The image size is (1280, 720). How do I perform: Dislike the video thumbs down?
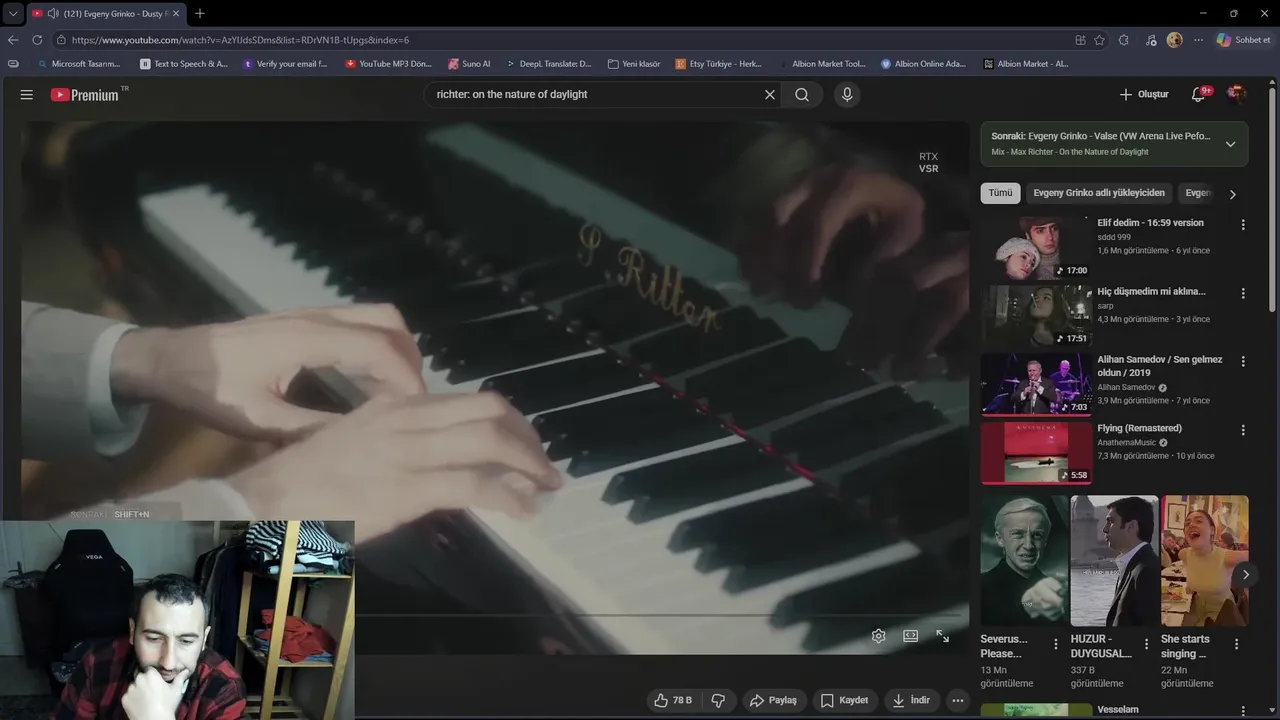pyautogui.click(x=718, y=700)
